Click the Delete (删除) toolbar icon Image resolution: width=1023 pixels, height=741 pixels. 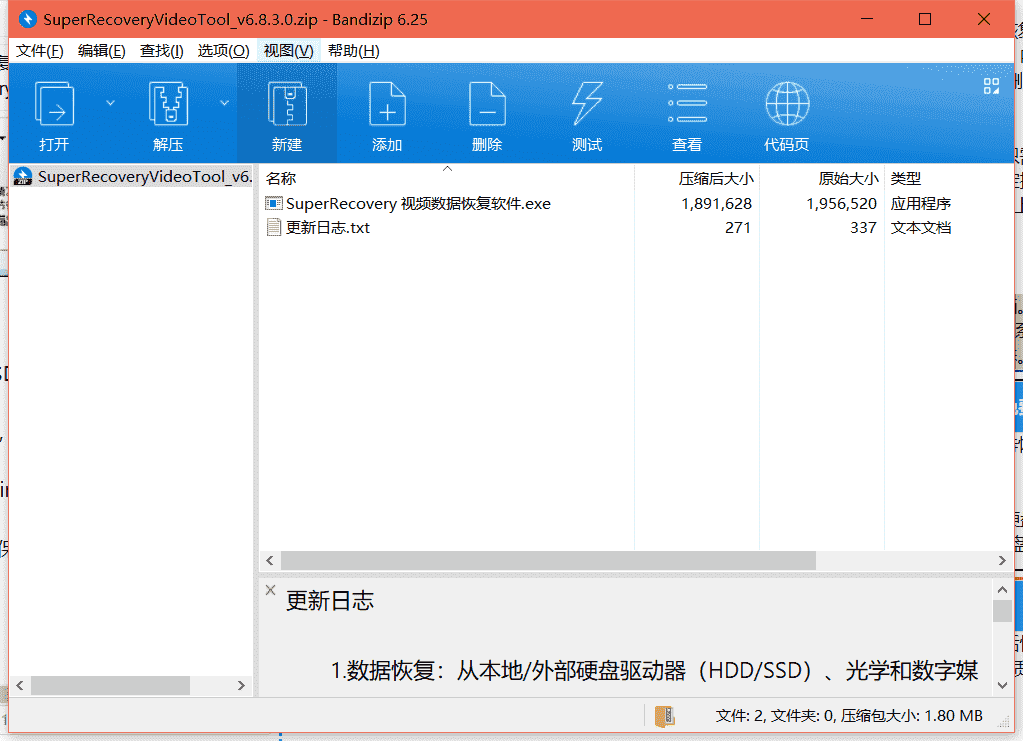(487, 104)
